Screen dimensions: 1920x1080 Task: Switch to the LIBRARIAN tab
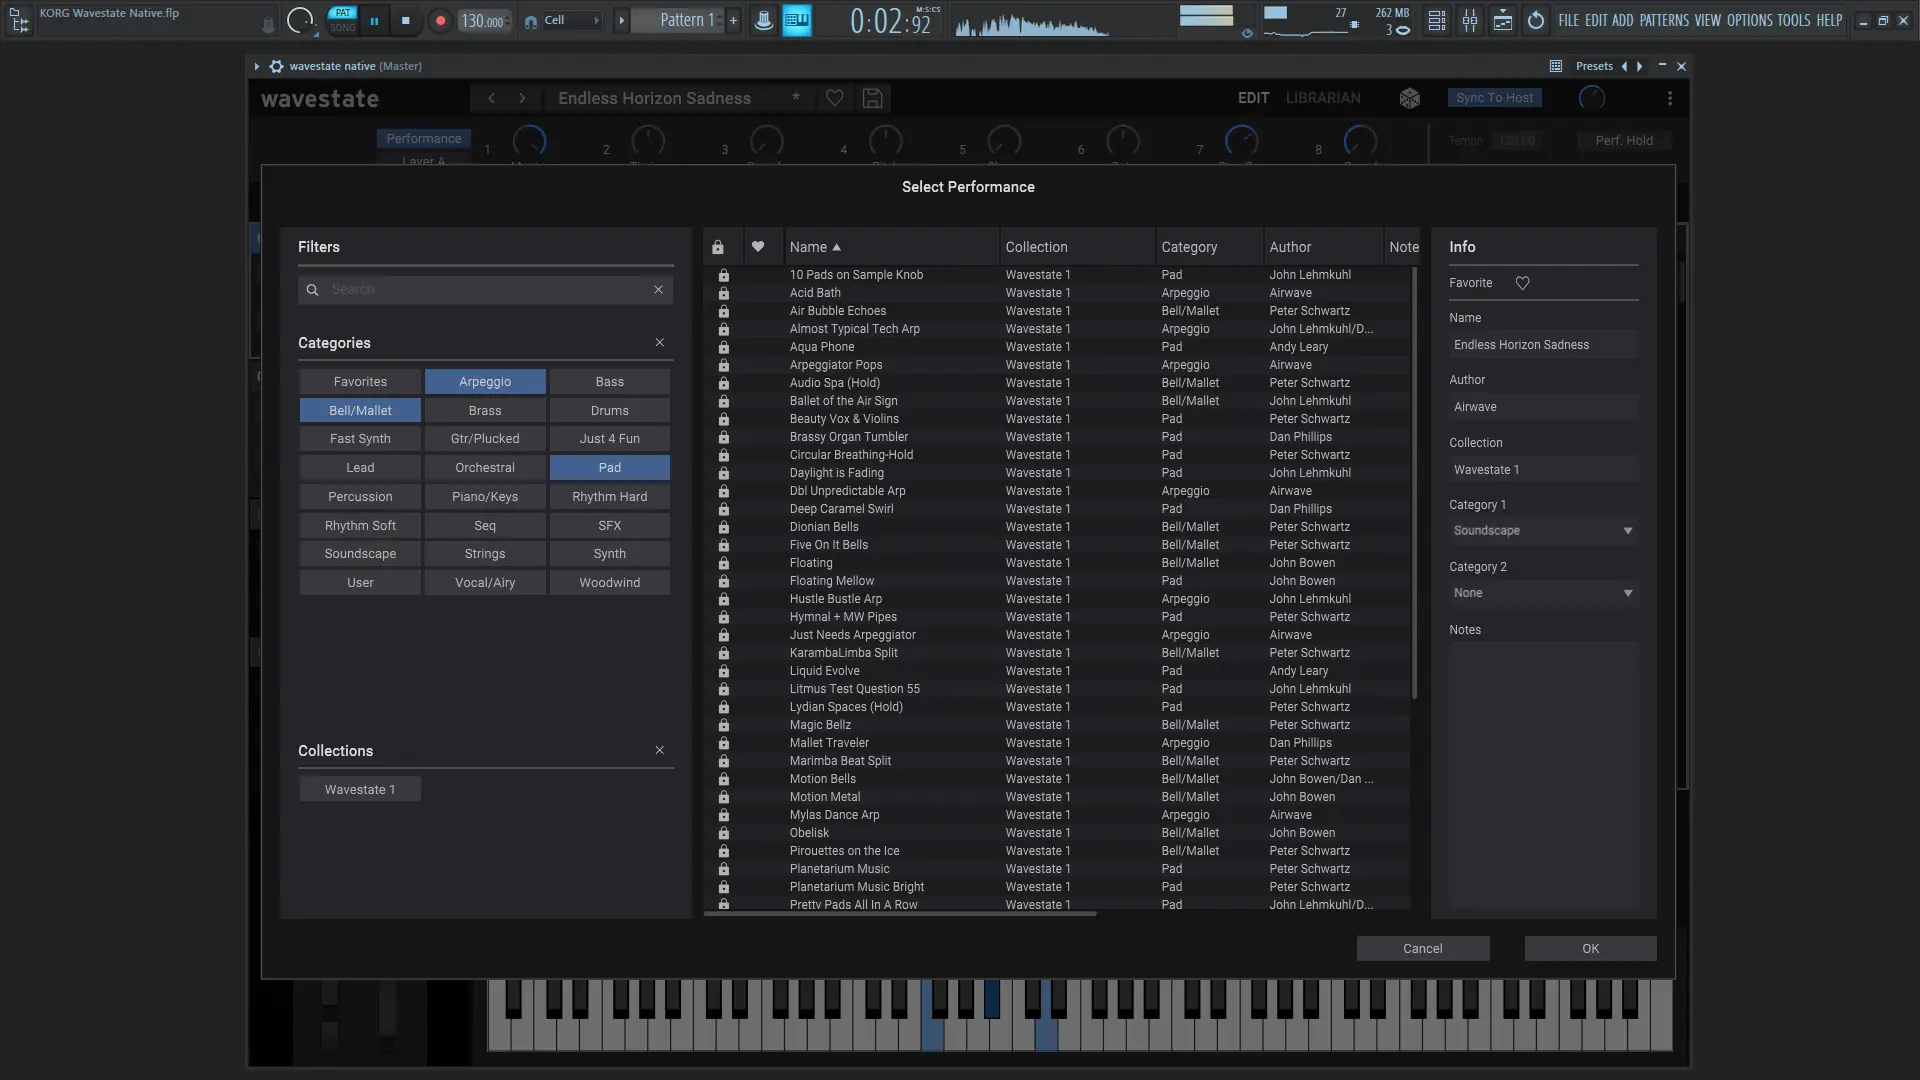click(x=1322, y=98)
